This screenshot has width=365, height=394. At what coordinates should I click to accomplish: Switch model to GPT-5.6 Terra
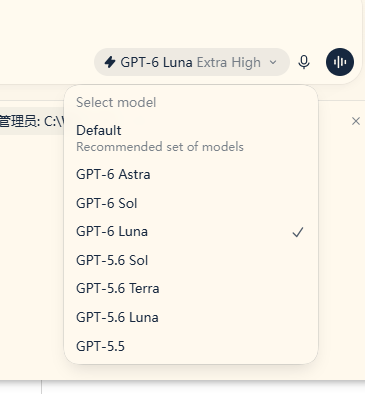191,289
